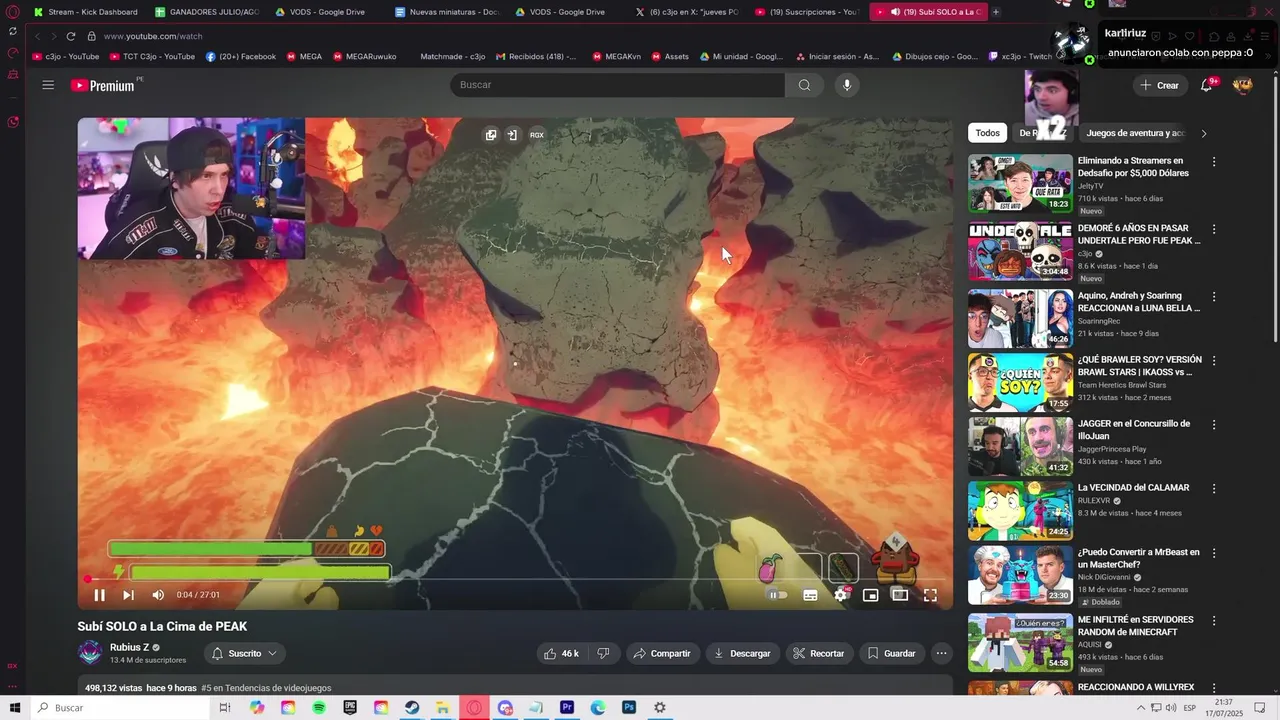Open the YouTube guide hamburger menu
The image size is (1280, 720).
point(48,85)
